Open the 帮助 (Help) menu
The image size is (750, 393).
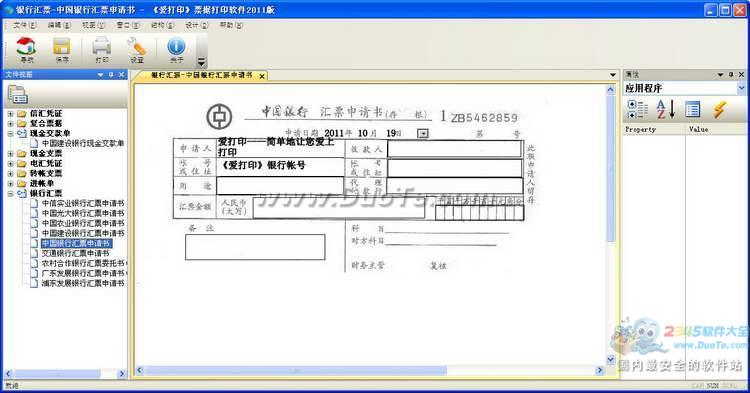[x=231, y=25]
